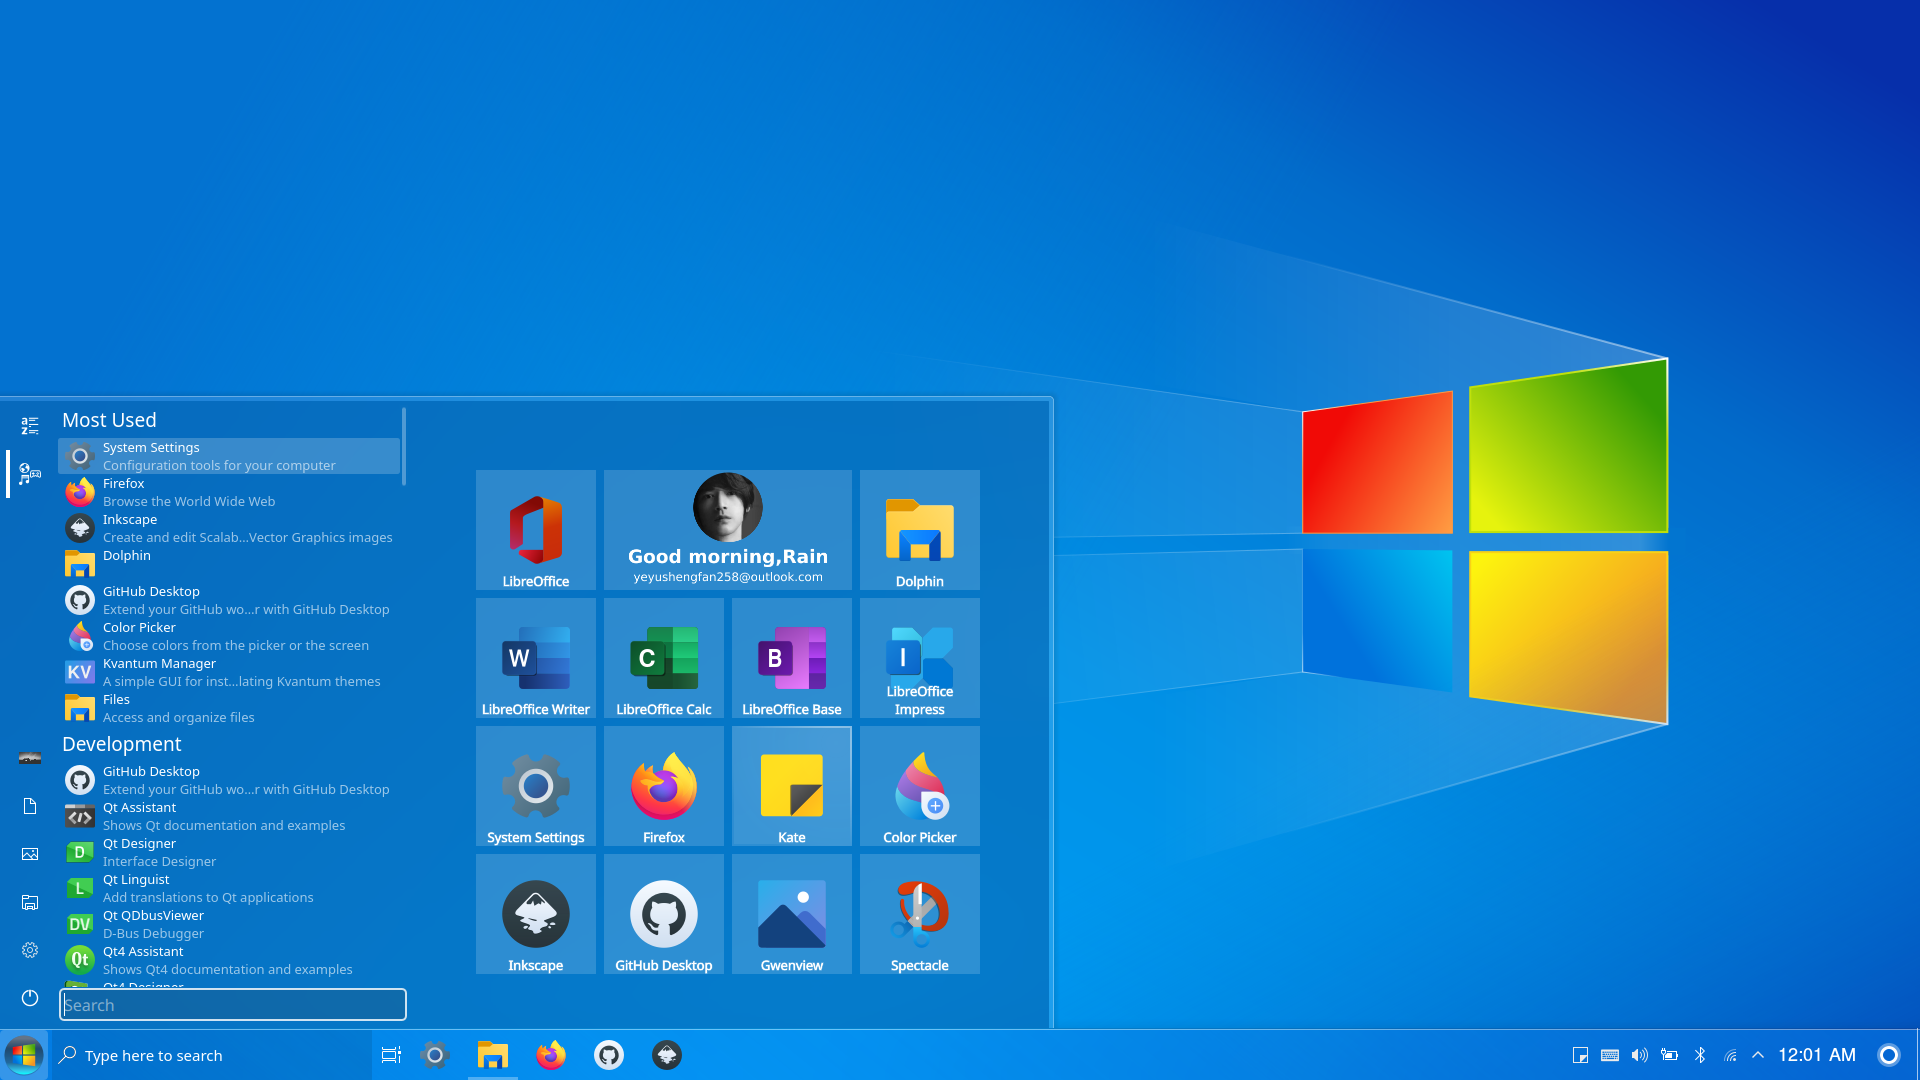Select Qt Assistant in the Development list
Image resolution: width=1920 pixels, height=1080 pixels.
click(229, 816)
